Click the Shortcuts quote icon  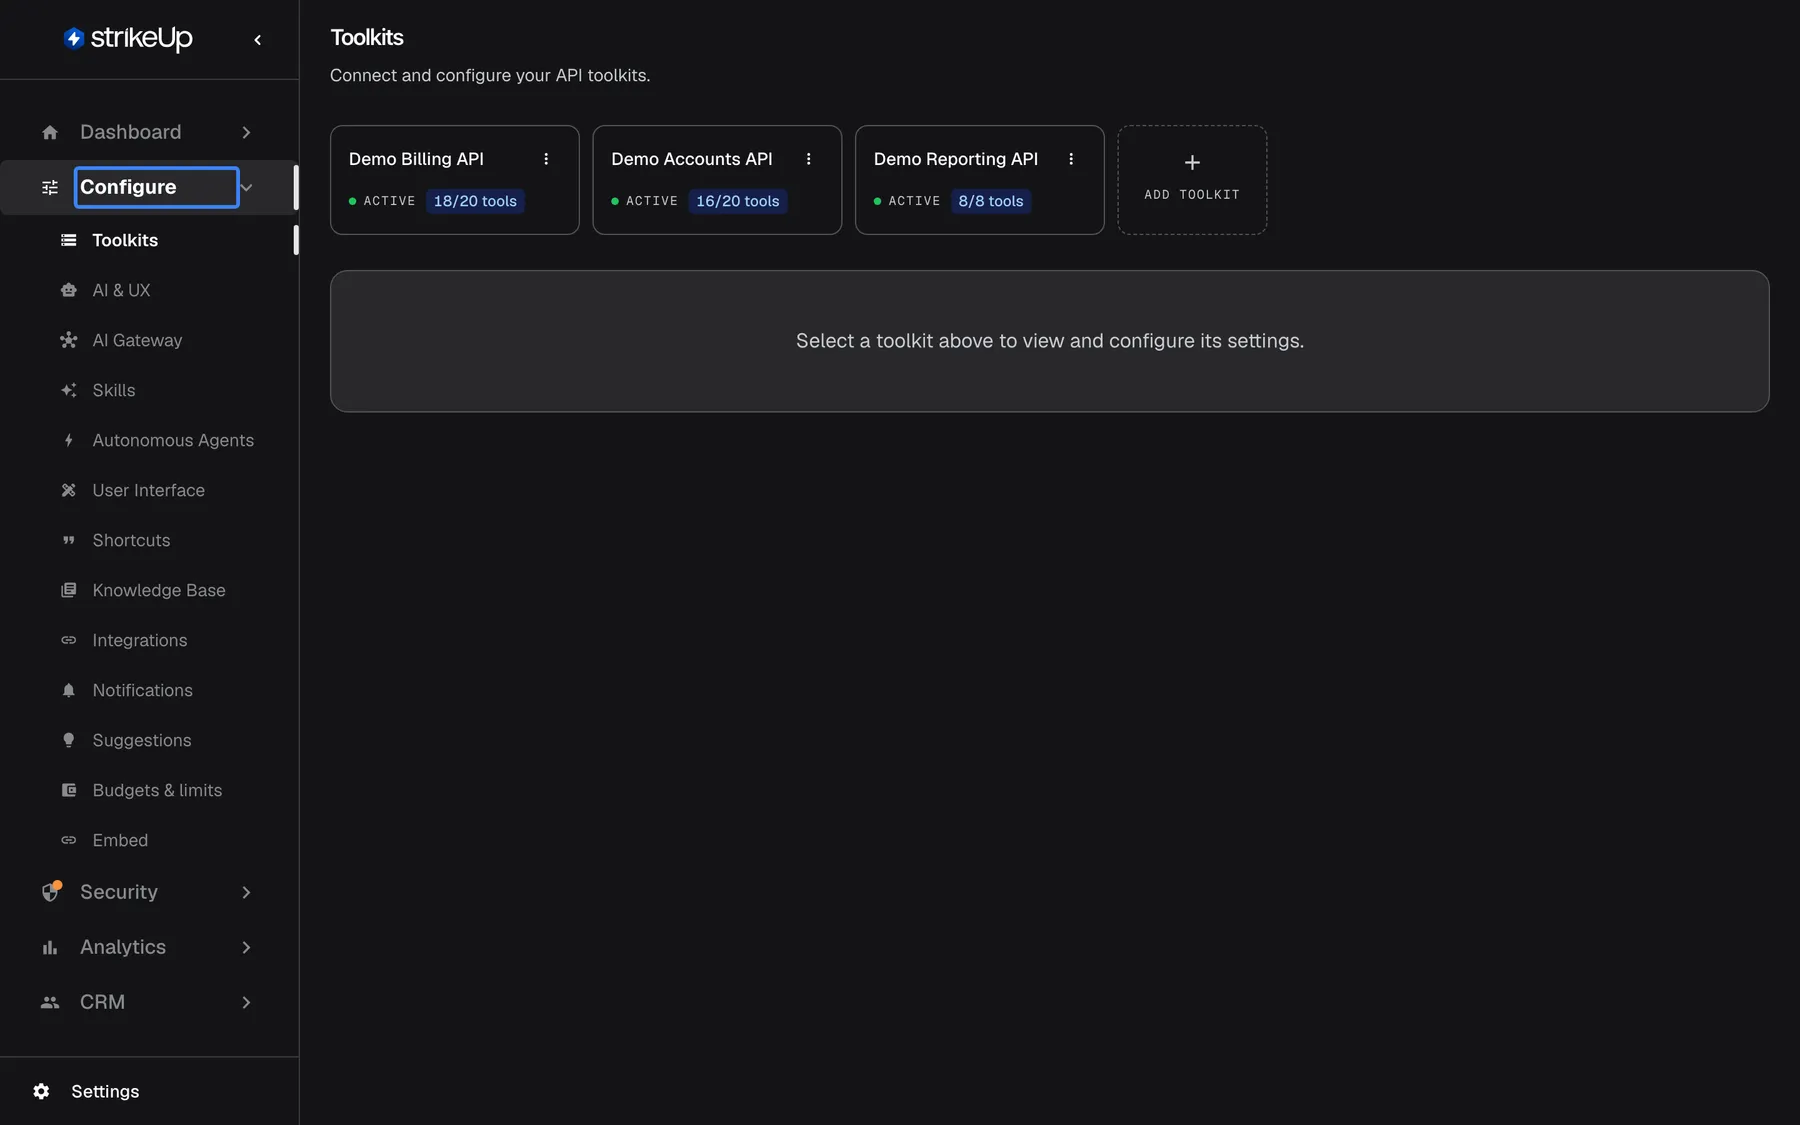[x=69, y=540]
